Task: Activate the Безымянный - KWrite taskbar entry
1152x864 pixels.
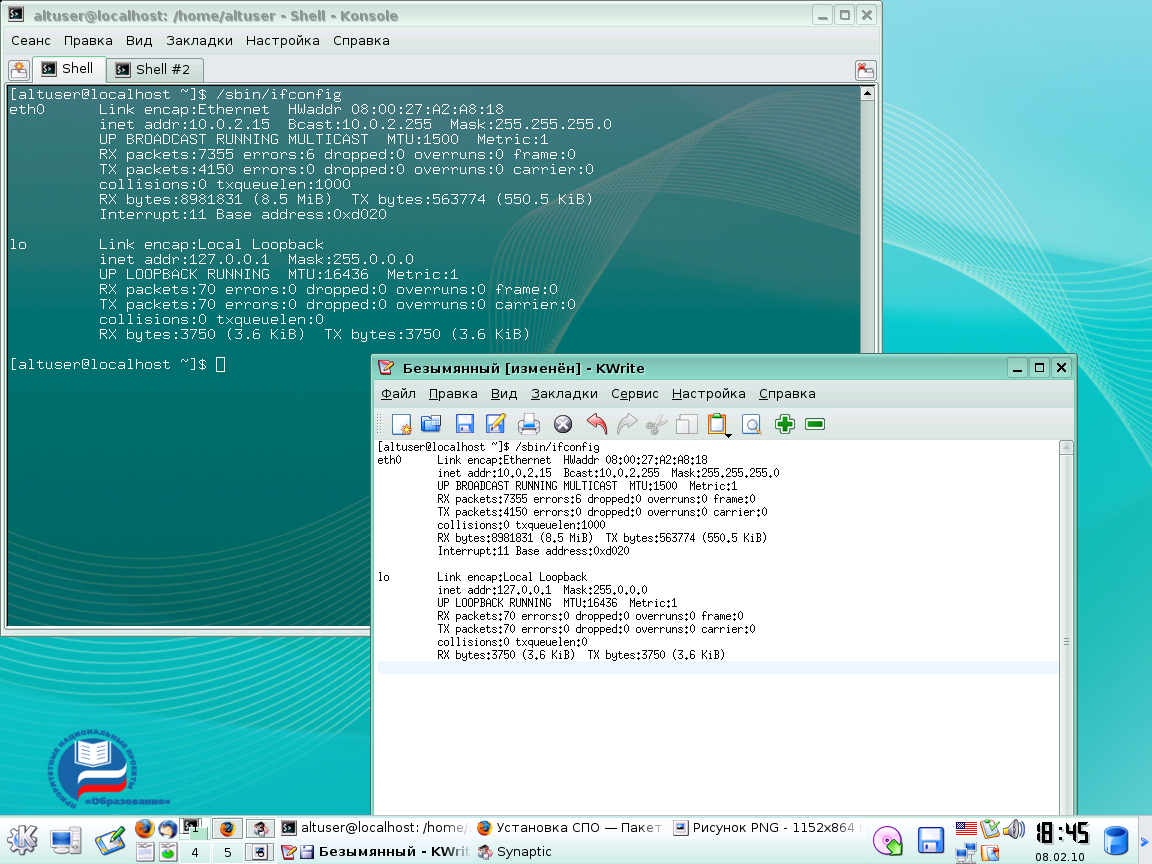Action: [x=375, y=852]
